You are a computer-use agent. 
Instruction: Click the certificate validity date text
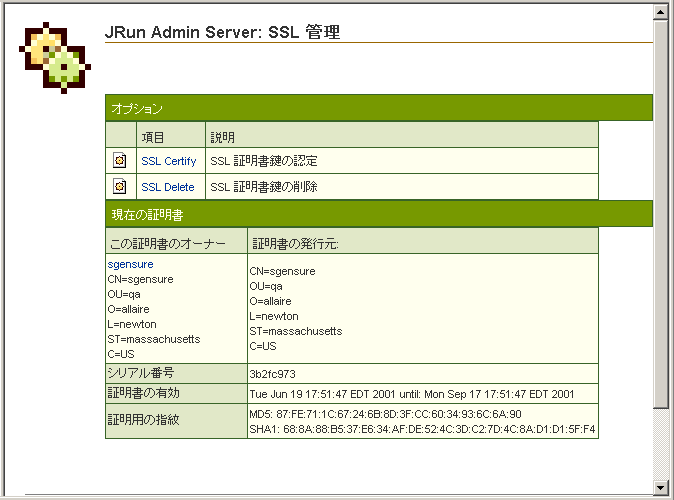(412, 394)
